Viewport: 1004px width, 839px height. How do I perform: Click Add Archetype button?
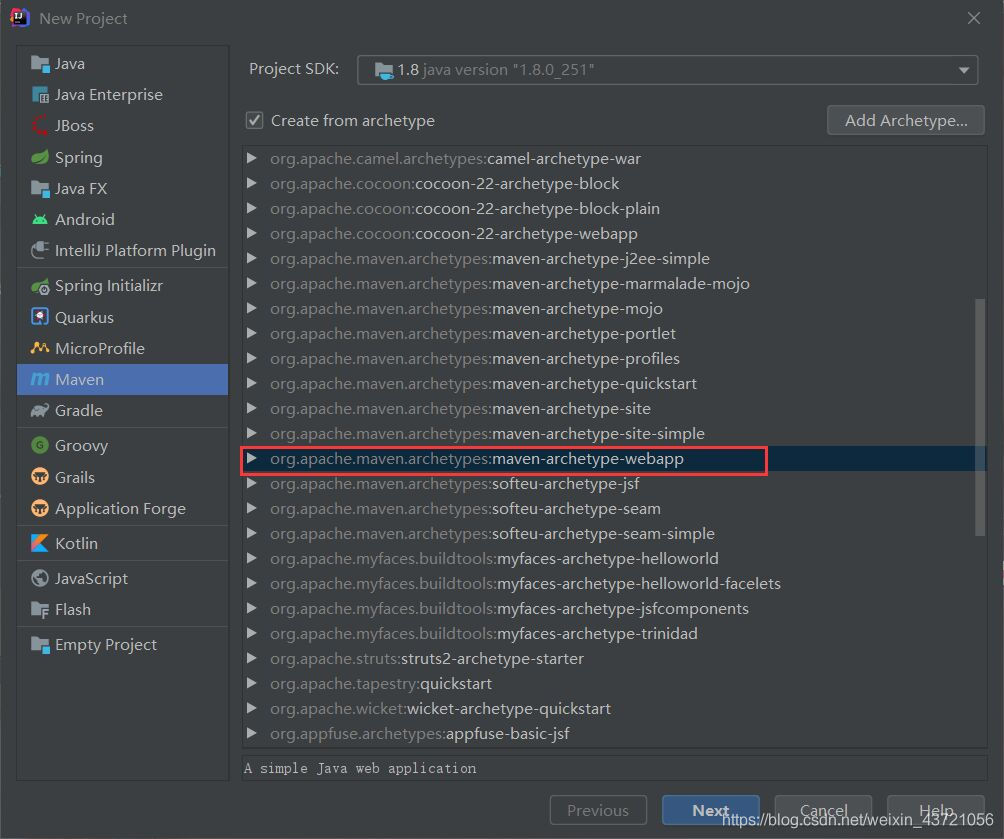click(905, 120)
